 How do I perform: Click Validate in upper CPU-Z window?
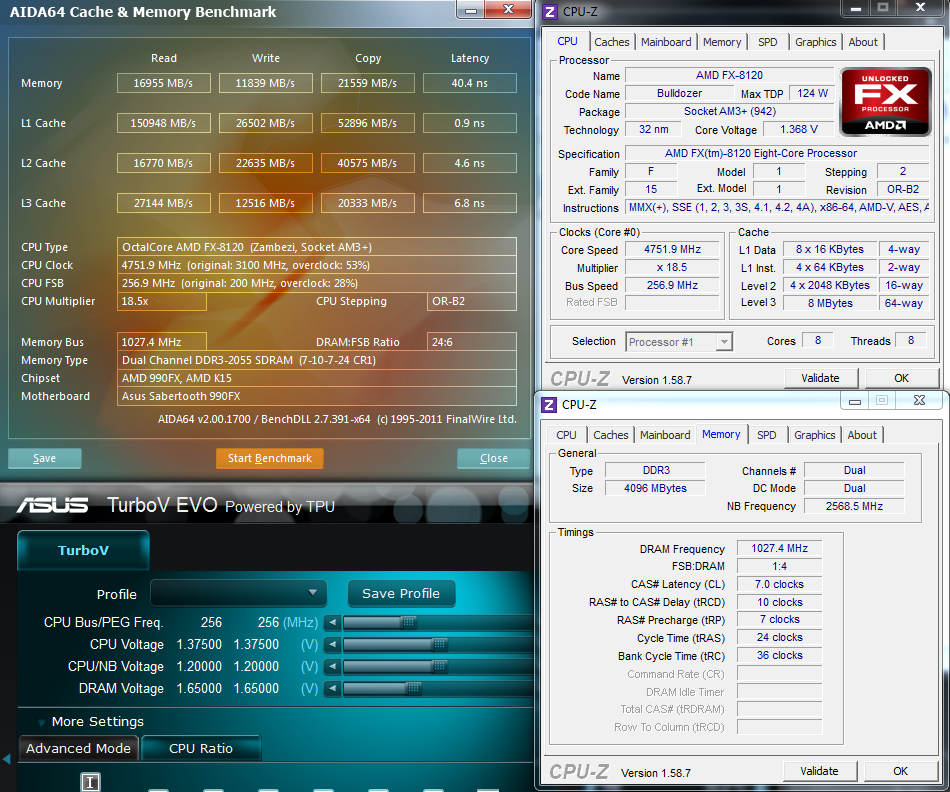coord(820,378)
